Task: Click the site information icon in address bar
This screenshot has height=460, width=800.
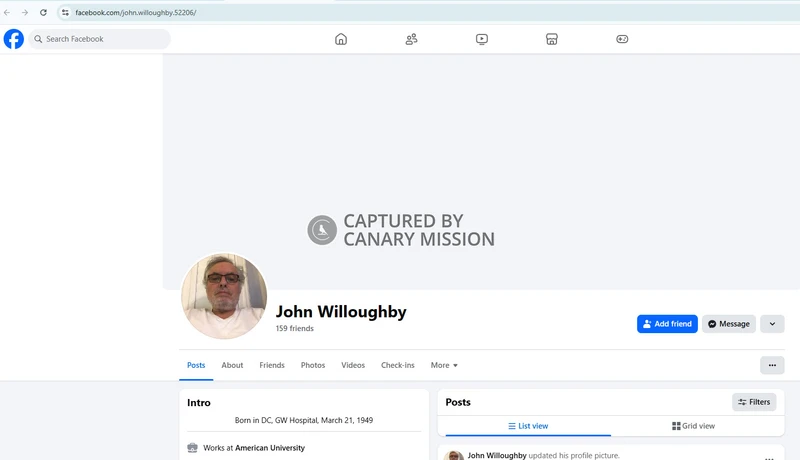Action: click(x=65, y=12)
